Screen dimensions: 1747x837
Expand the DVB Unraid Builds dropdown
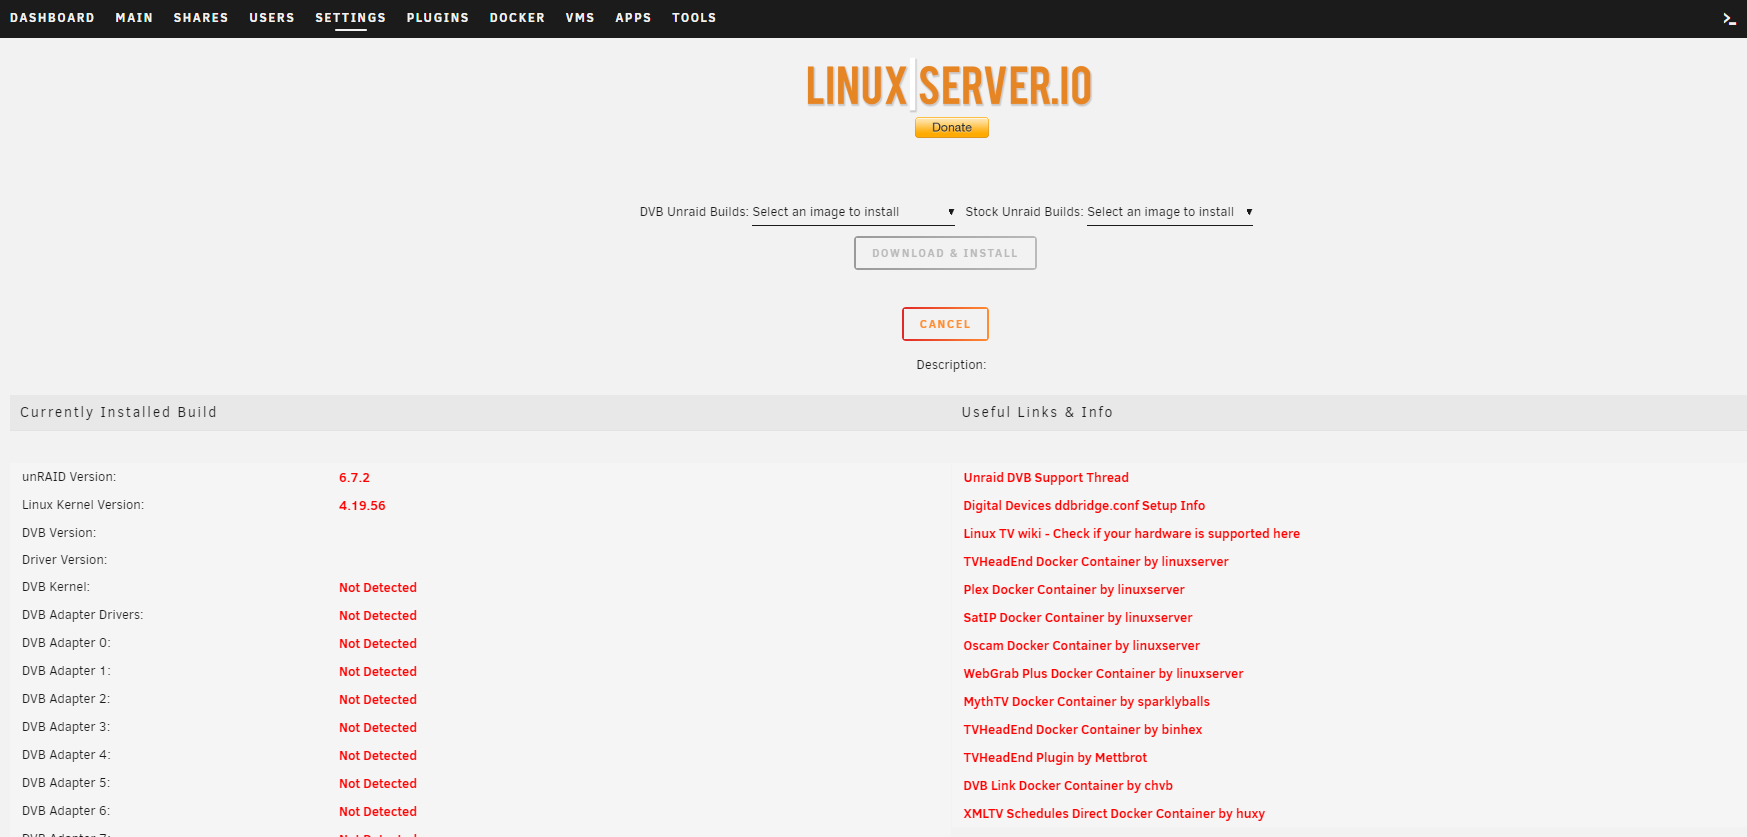[853, 212]
